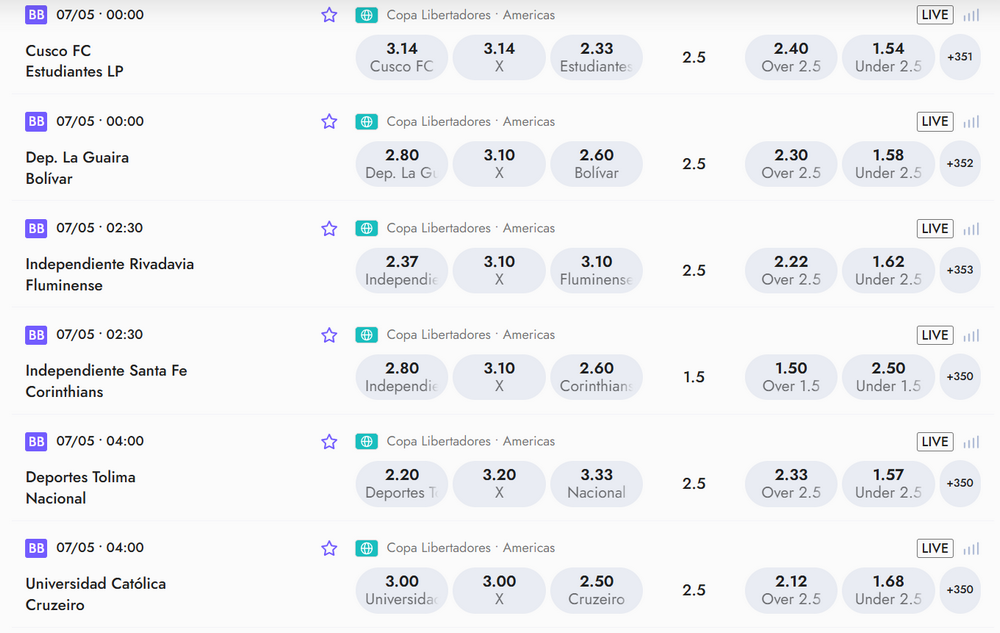Viewport: 1000px width, 633px height.
Task: Open Dep. La Guaira vs Bolívar match page
Action: tap(77, 168)
